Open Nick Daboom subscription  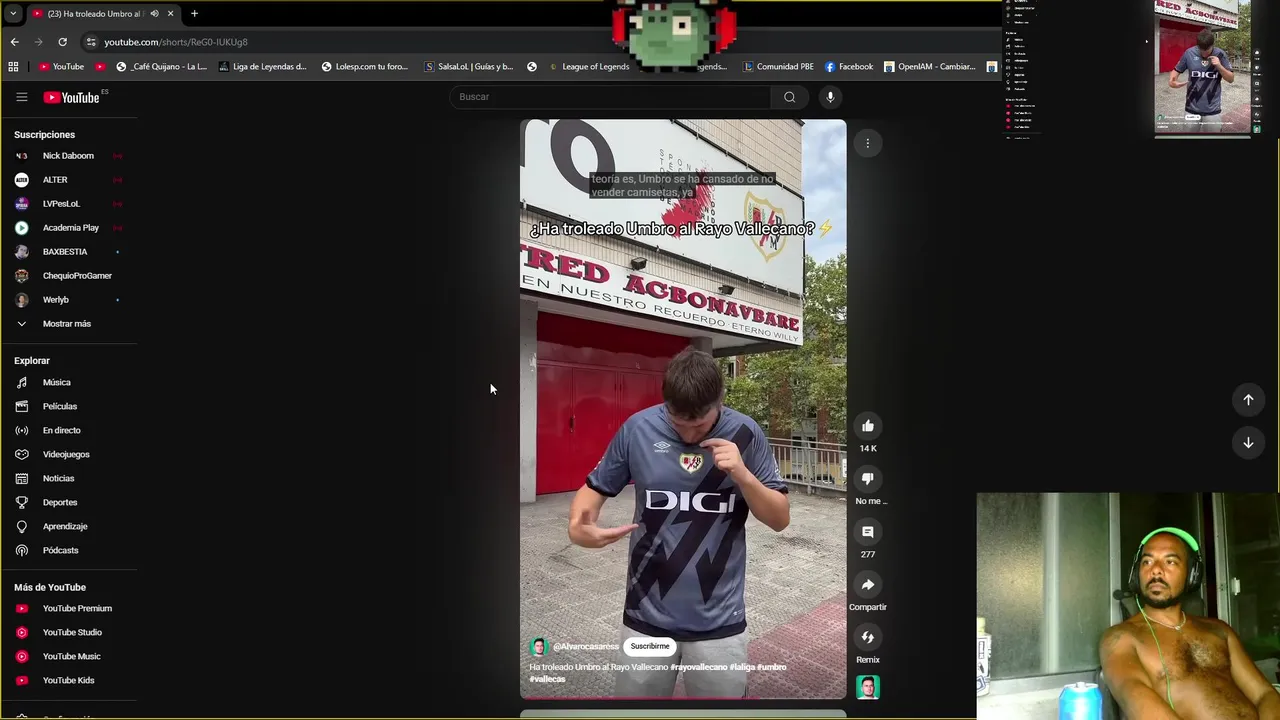[68, 156]
